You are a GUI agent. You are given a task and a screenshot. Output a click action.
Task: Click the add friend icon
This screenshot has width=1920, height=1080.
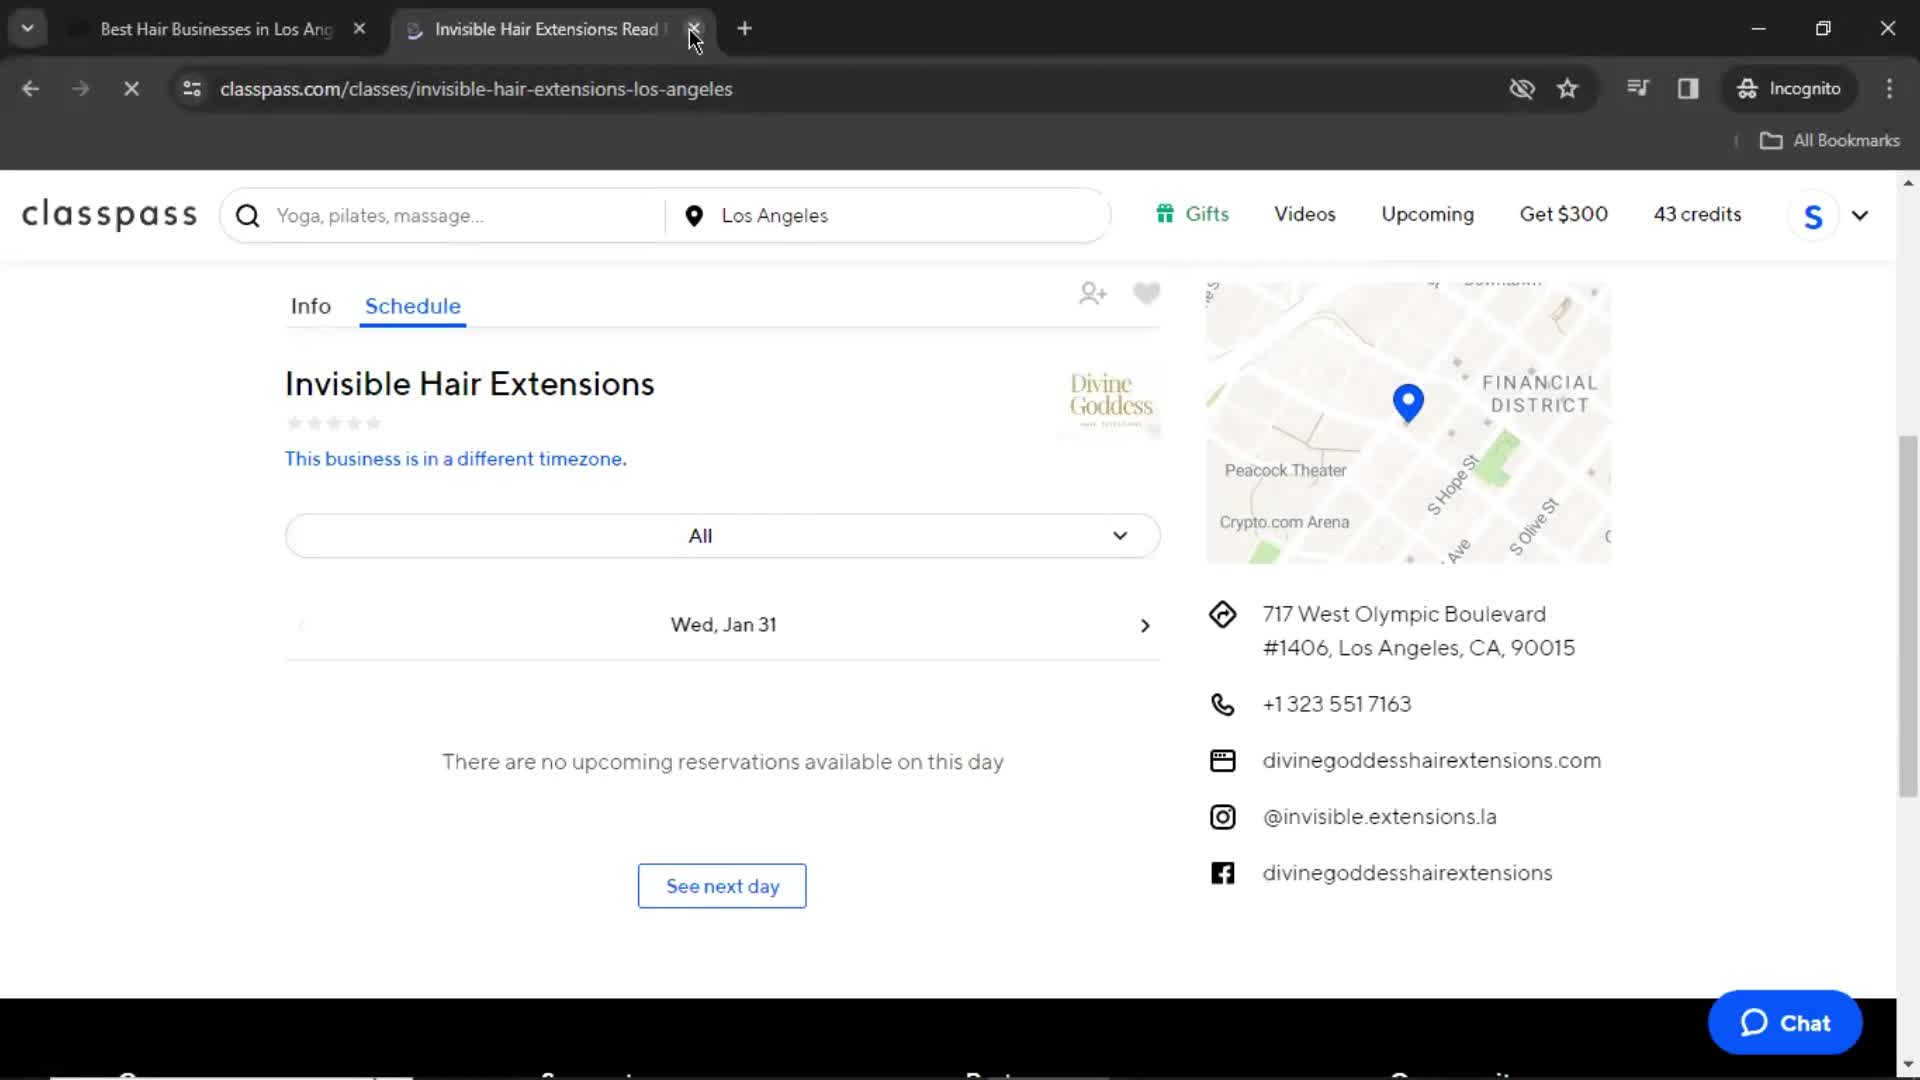pos(1092,293)
